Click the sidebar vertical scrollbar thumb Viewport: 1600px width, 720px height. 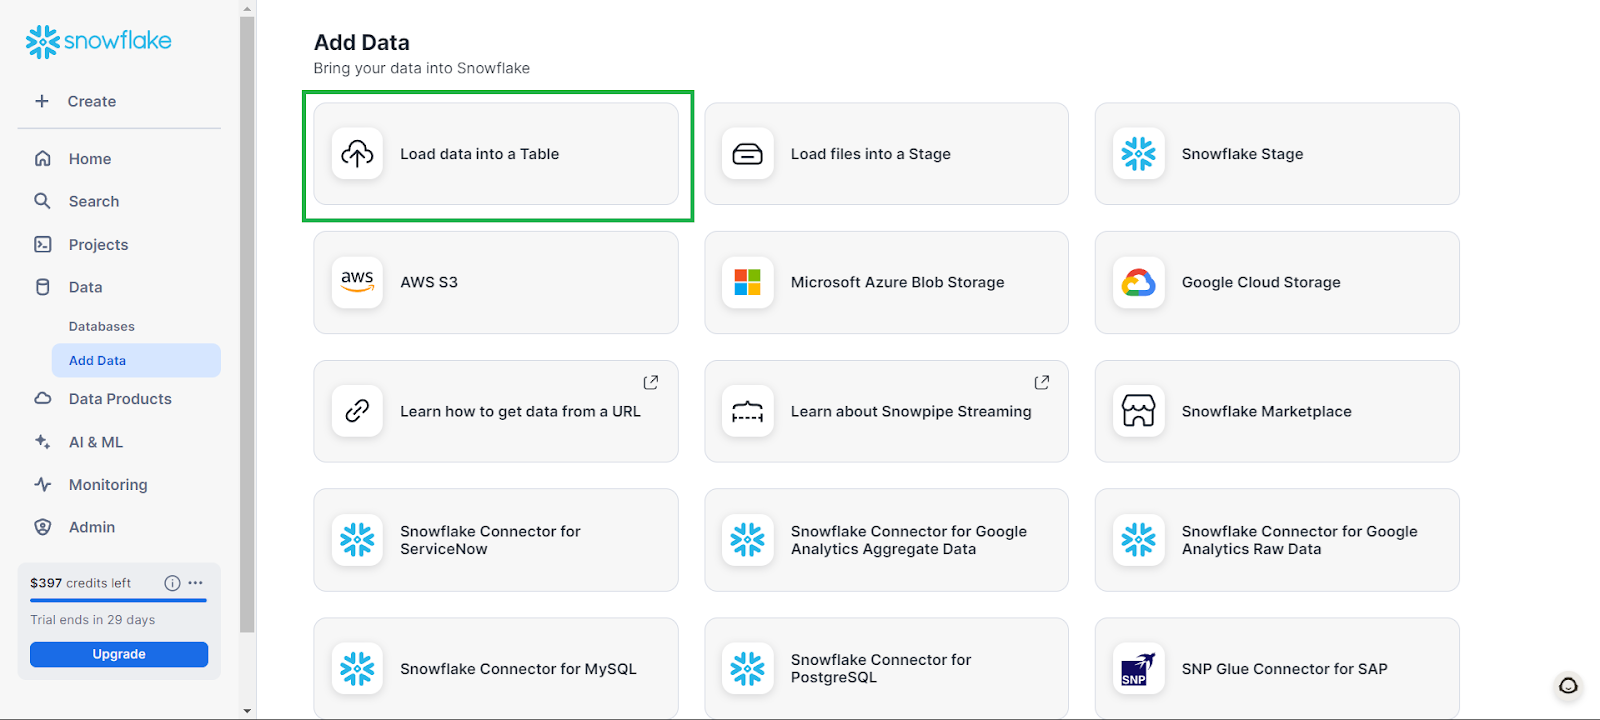[247, 324]
